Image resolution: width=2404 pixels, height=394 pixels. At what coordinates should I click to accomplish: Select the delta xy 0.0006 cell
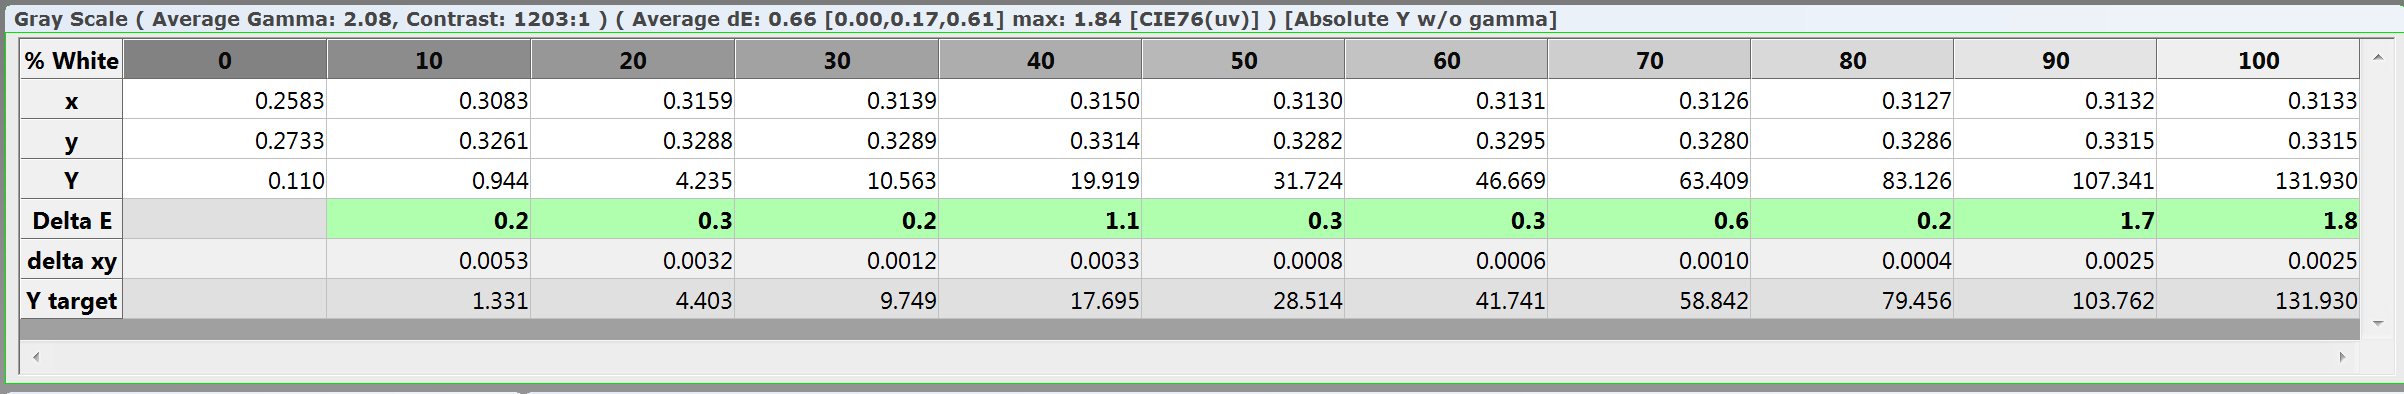pyautogui.click(x=1447, y=260)
